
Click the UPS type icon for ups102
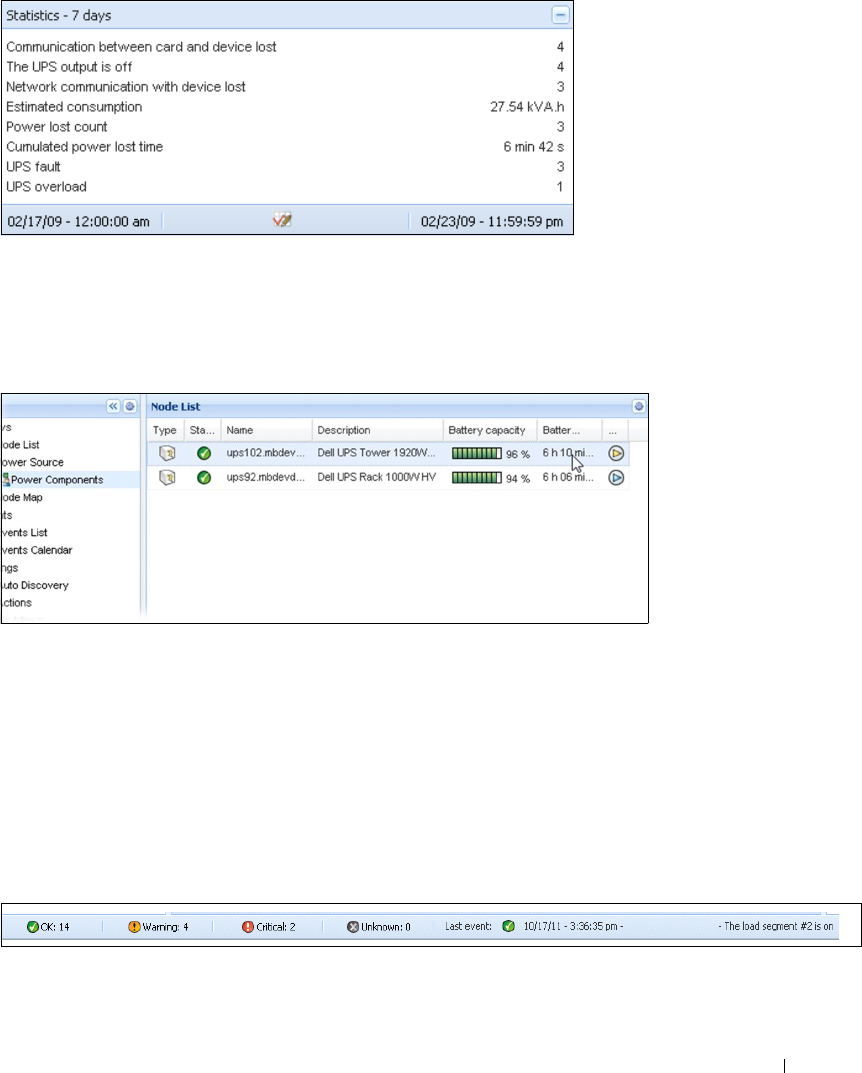pos(167,453)
